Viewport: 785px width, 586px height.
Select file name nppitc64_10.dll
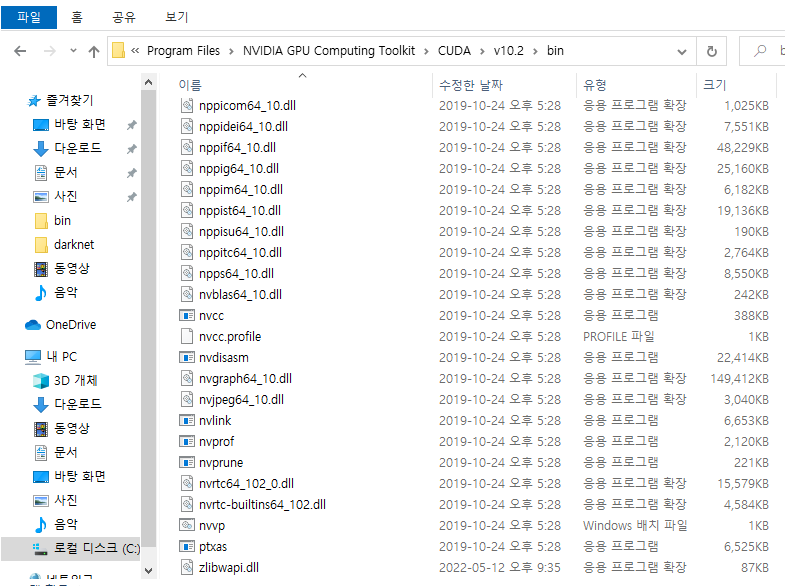point(240,253)
